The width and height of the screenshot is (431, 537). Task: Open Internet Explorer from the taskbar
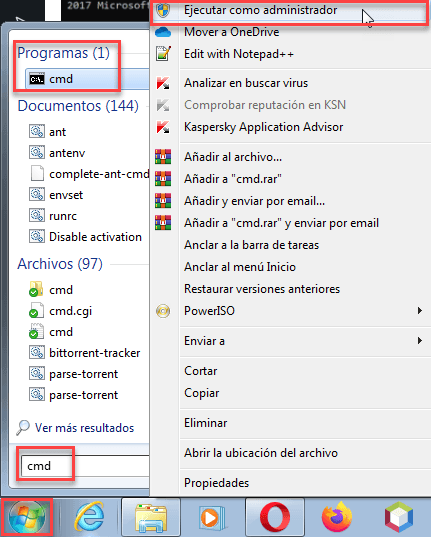tap(89, 517)
